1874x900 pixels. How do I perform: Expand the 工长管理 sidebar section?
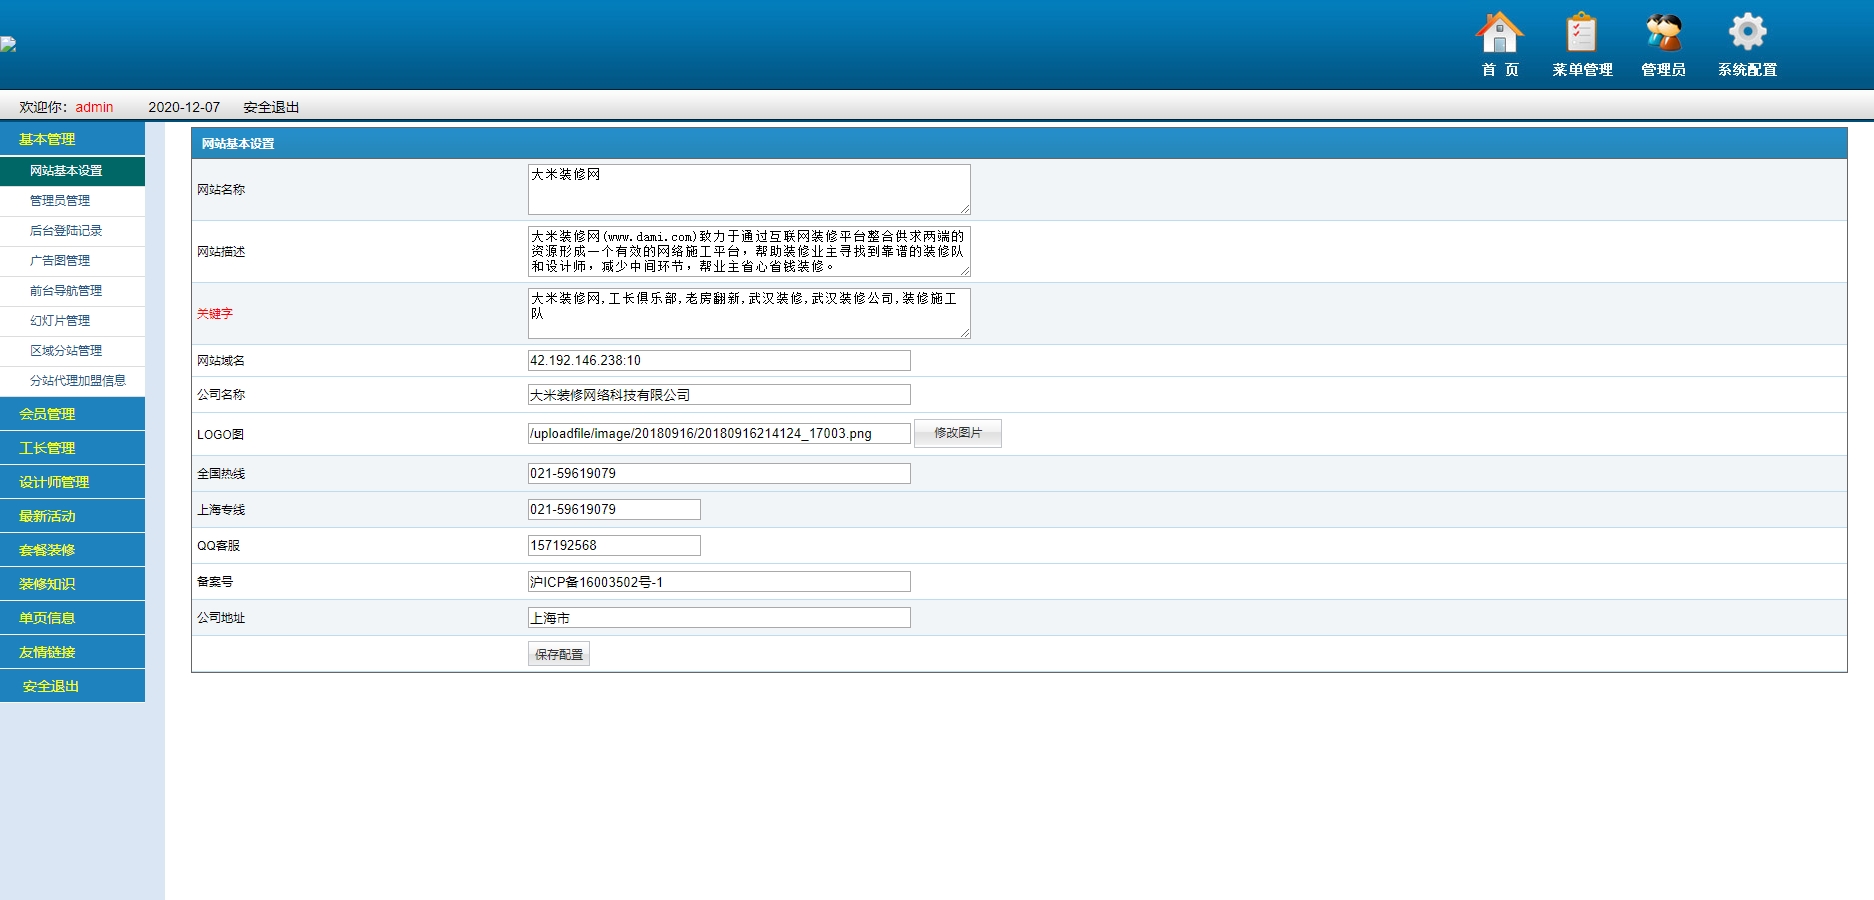click(x=72, y=447)
